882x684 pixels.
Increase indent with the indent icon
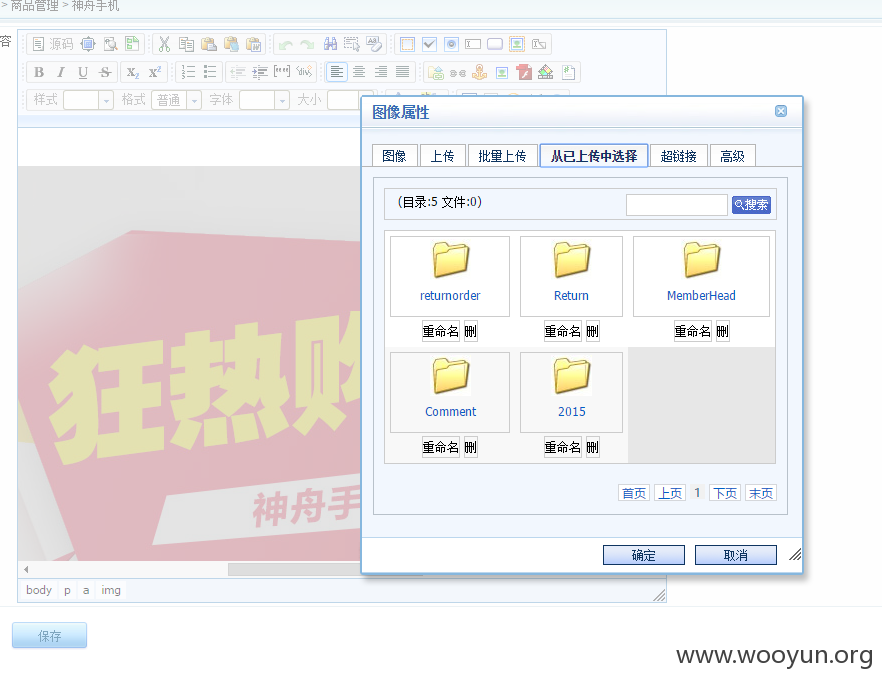[x=260, y=72]
